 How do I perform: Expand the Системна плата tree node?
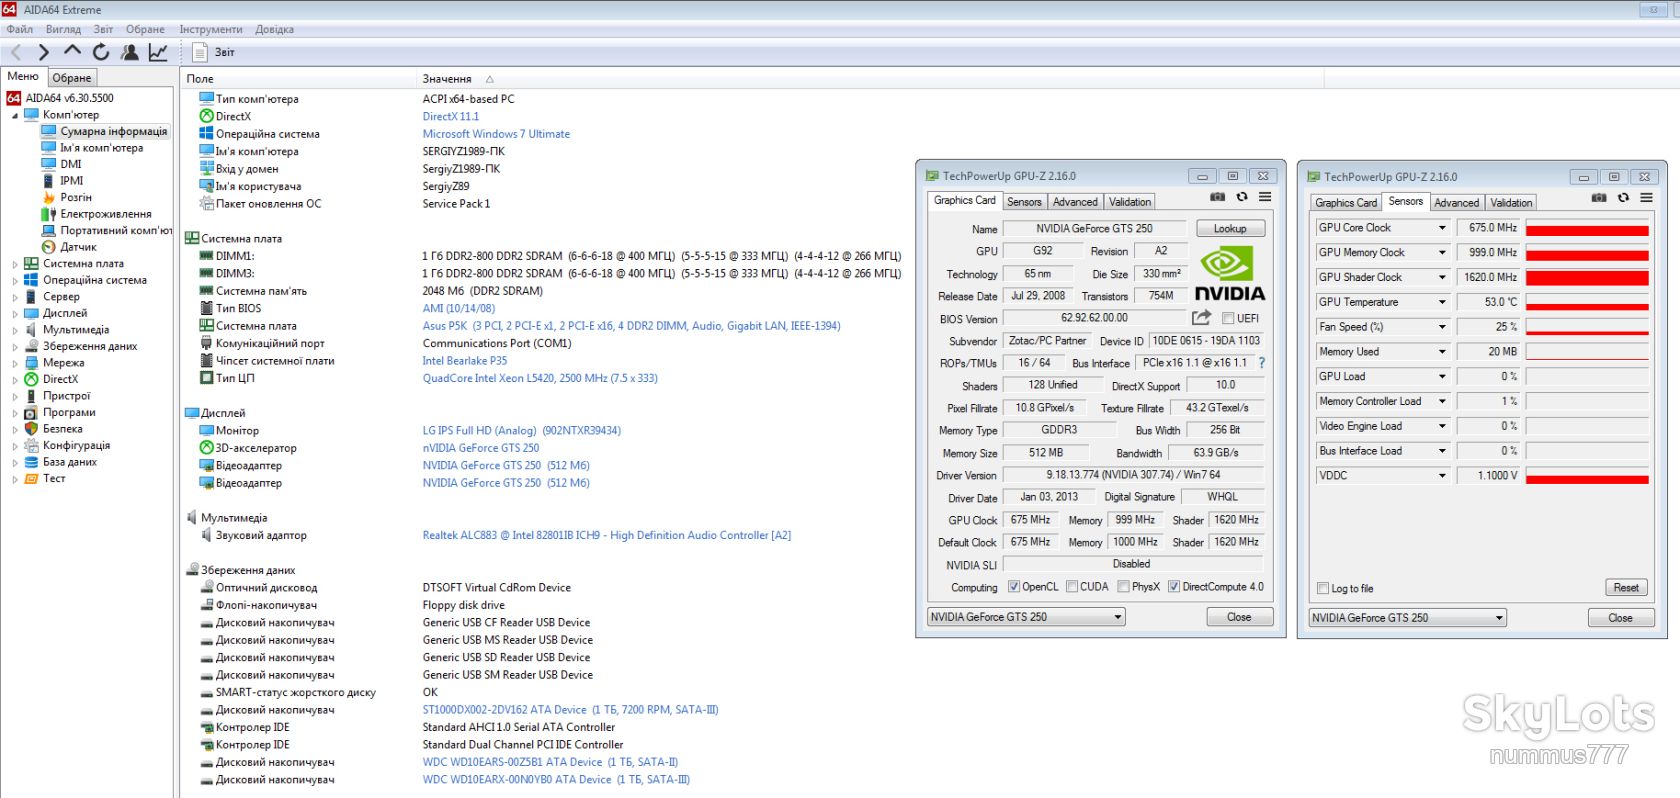[15, 264]
